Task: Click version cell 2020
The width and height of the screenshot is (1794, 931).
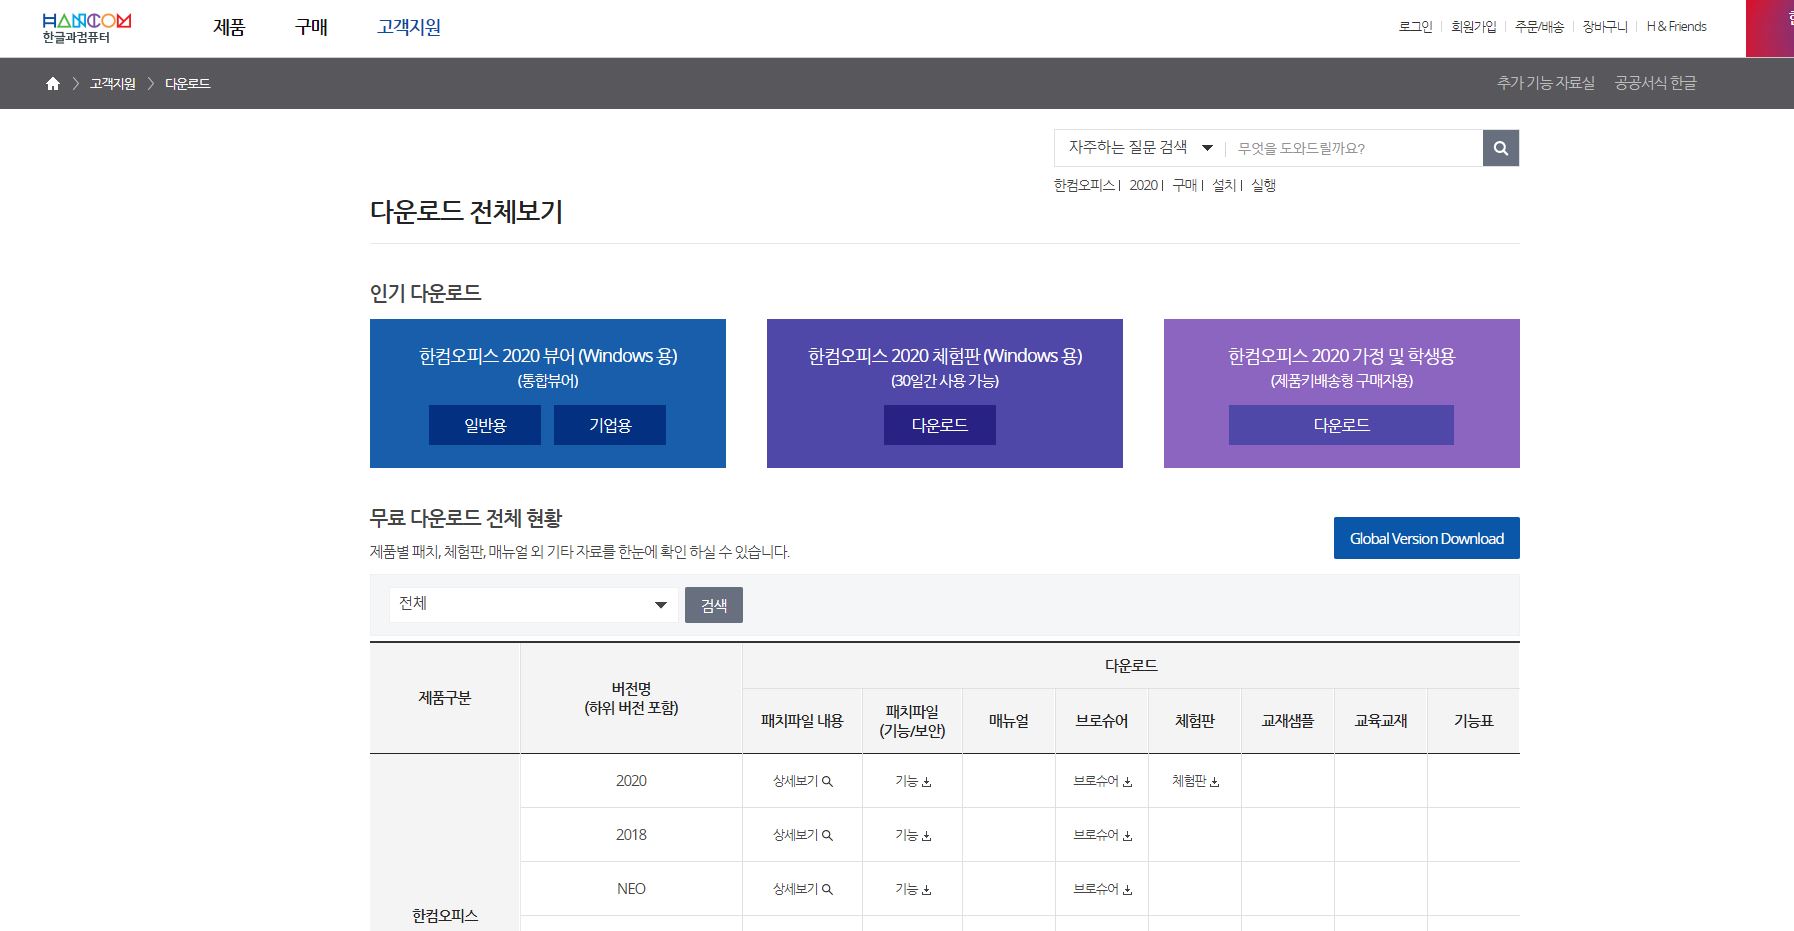Action: click(x=631, y=781)
